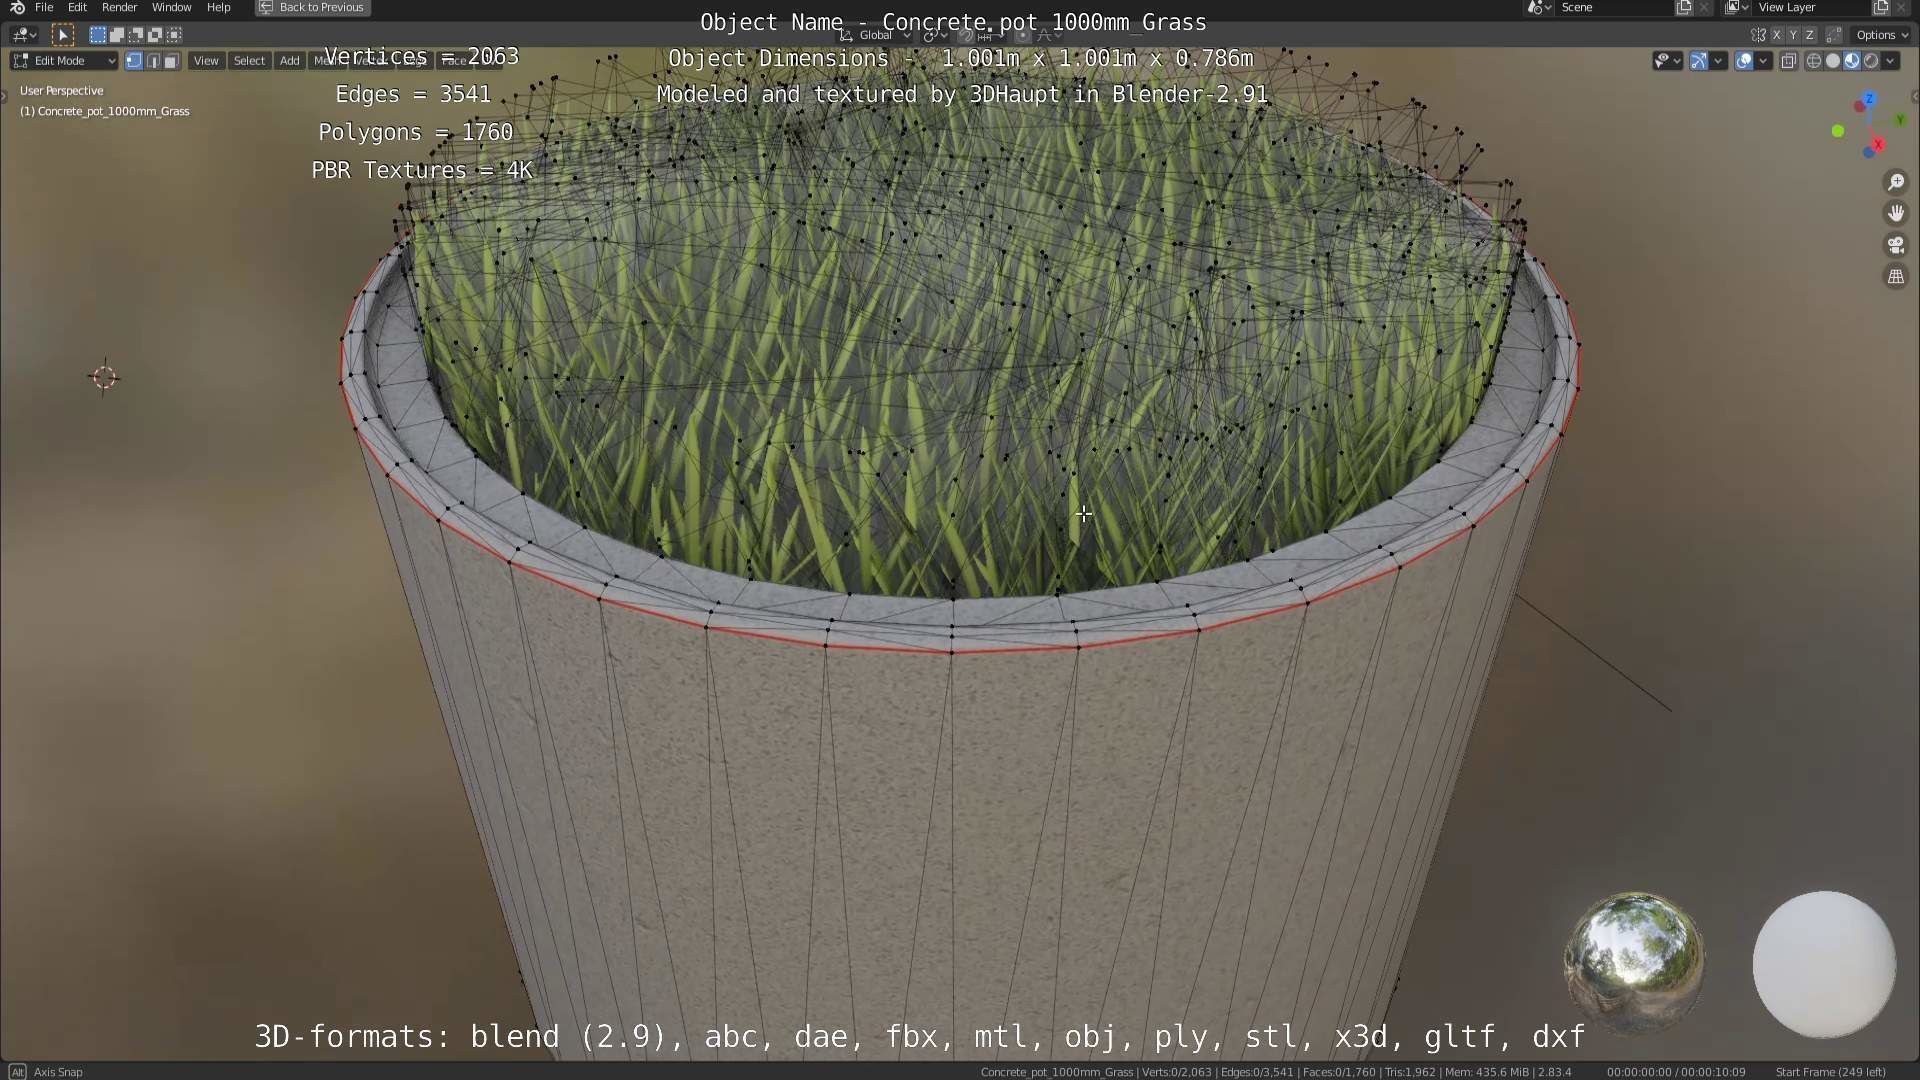
Task: Choose Subtract Selection mode icon
Action: (135, 35)
